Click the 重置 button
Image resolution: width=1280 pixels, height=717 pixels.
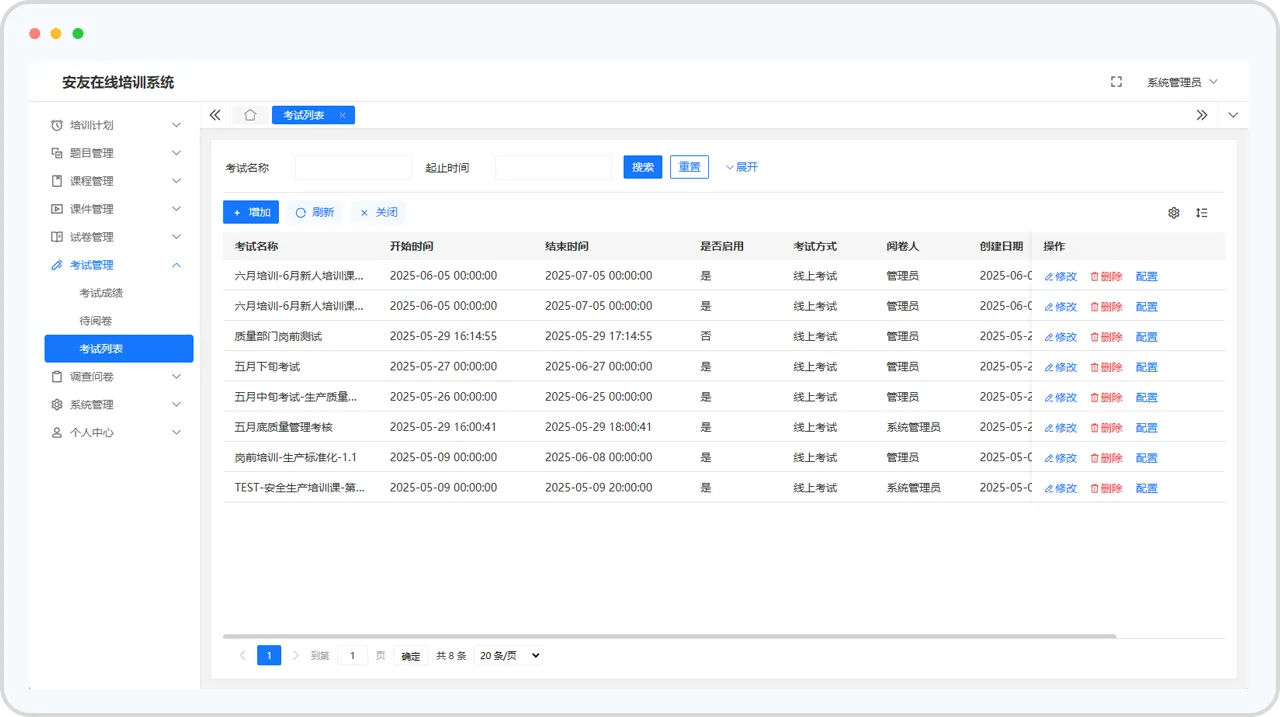click(x=689, y=167)
